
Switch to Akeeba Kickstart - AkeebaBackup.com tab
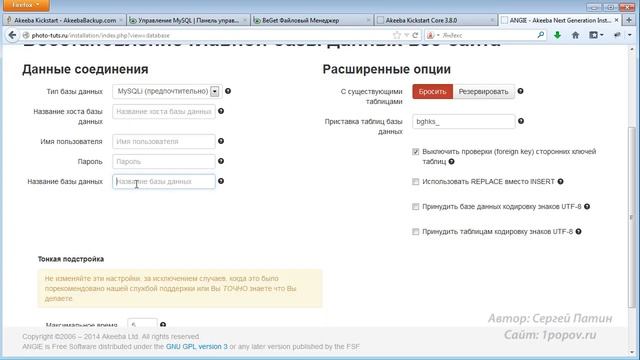pyautogui.click(x=64, y=20)
